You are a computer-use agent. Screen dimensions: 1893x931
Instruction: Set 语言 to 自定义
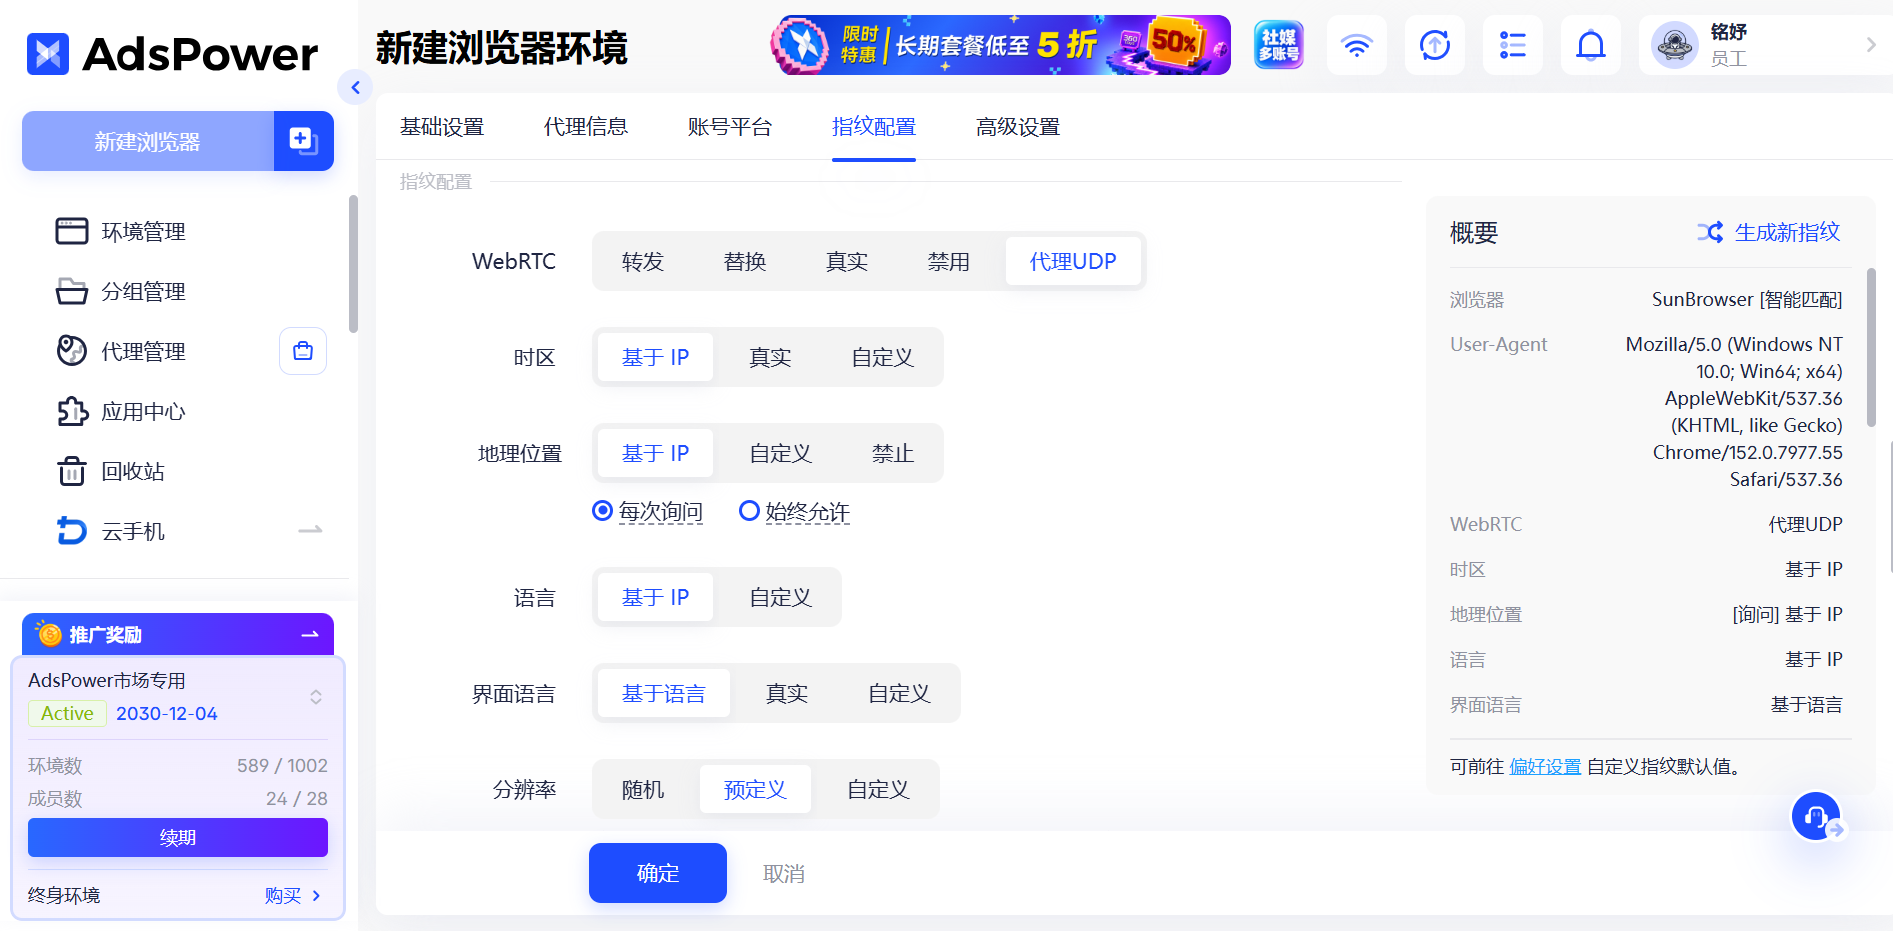coord(781,597)
